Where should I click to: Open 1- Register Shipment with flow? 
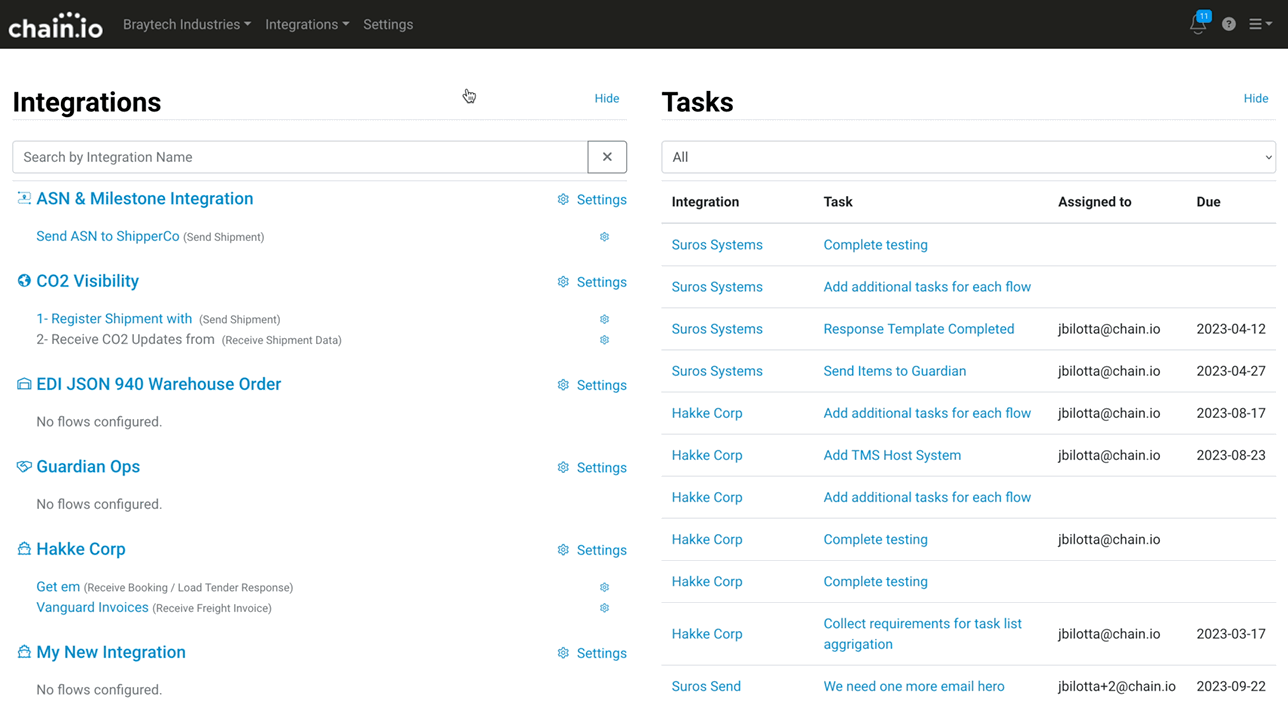pyautogui.click(x=114, y=318)
